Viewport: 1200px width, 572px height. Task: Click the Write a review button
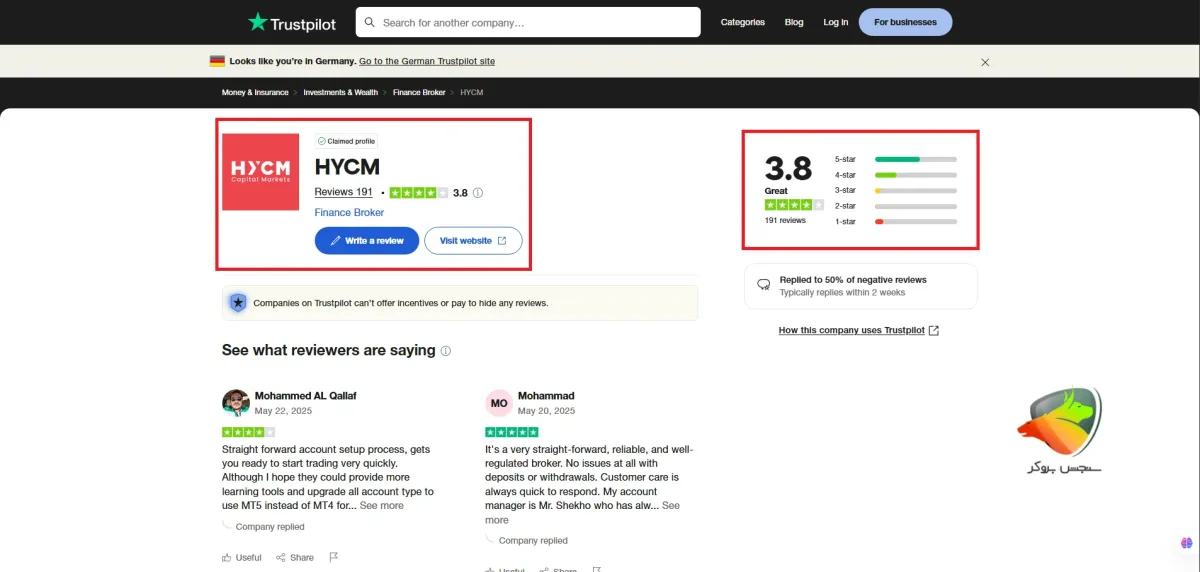coord(367,240)
